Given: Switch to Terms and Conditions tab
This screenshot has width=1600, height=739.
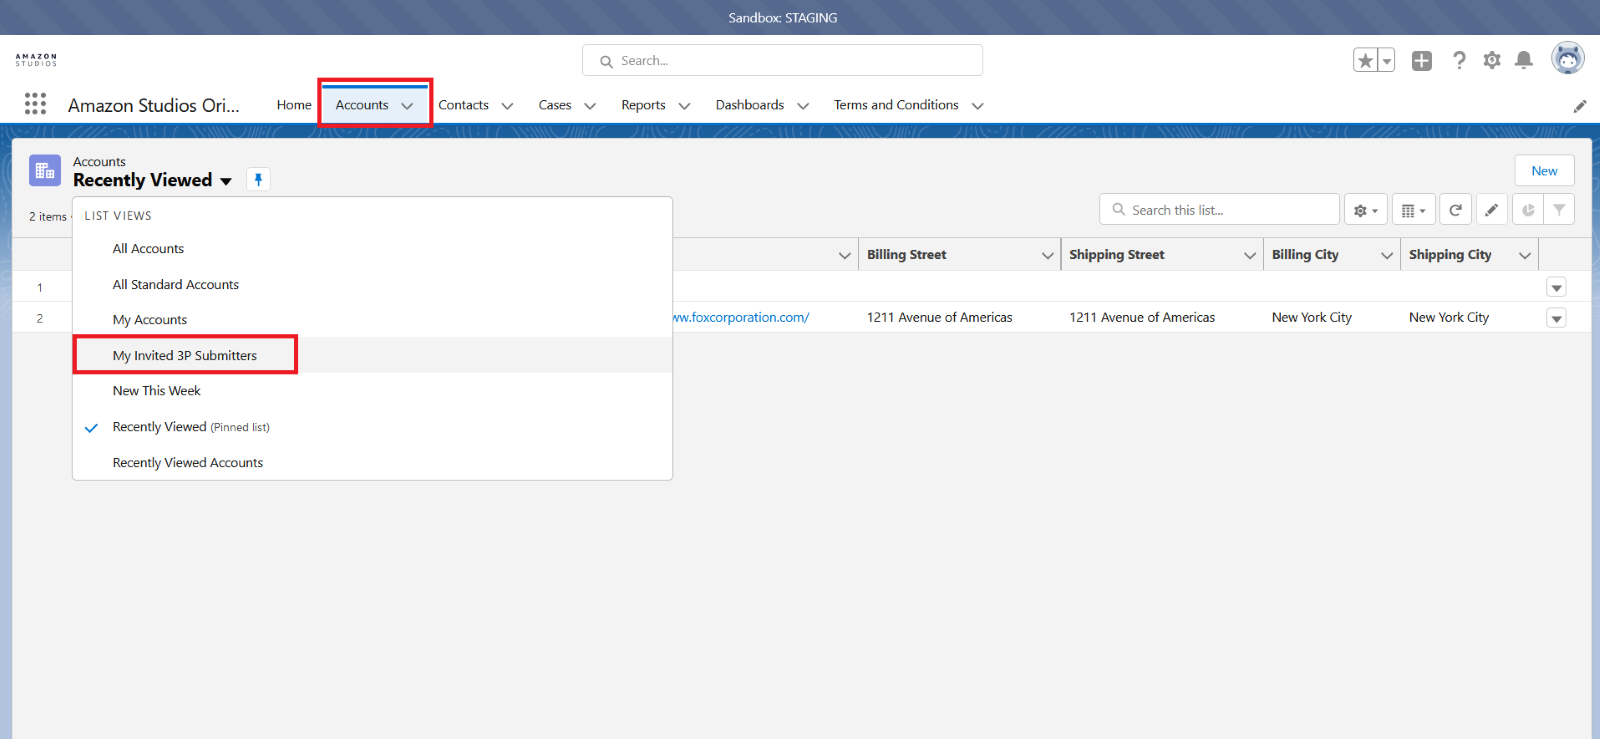Looking at the screenshot, I should pyautogui.click(x=896, y=105).
